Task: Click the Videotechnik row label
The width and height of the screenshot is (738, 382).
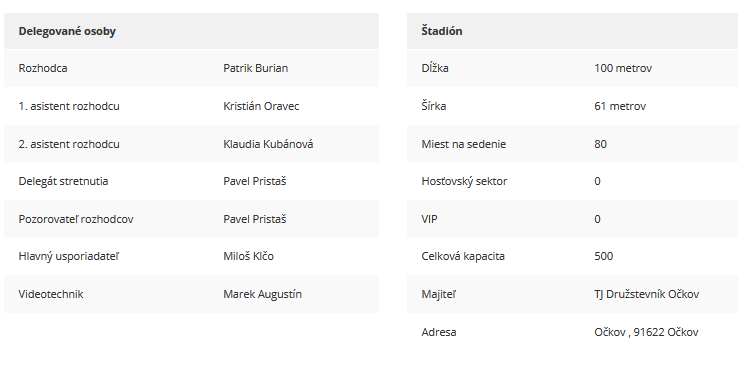Action: tap(51, 294)
